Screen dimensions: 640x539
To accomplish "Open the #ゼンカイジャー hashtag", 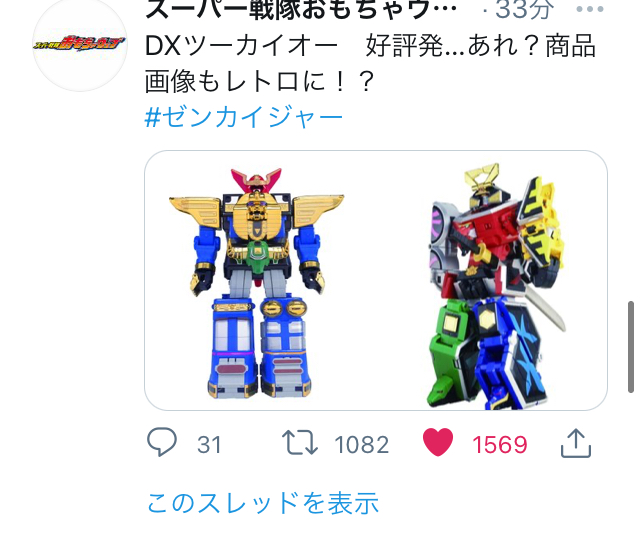I will [x=244, y=117].
